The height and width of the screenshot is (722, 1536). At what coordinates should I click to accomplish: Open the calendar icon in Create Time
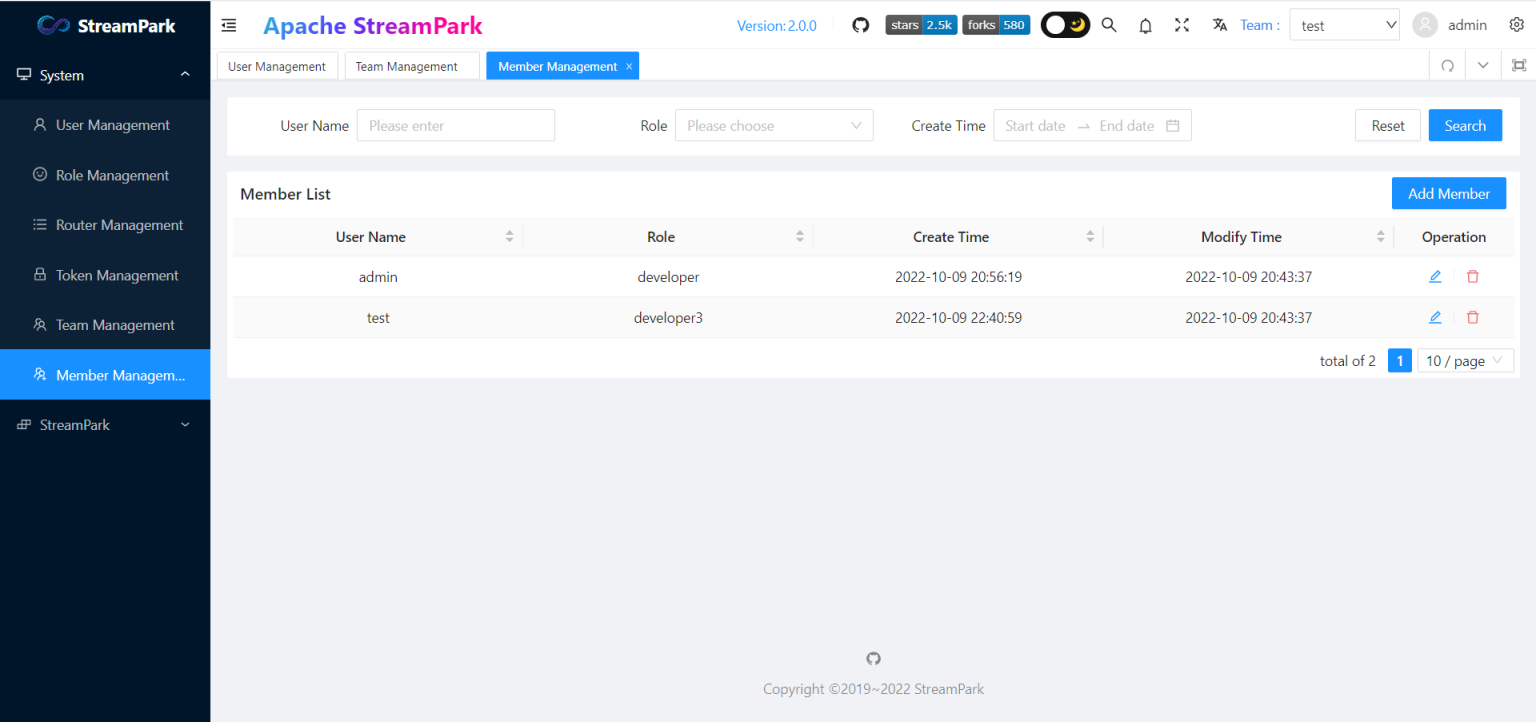click(1173, 126)
